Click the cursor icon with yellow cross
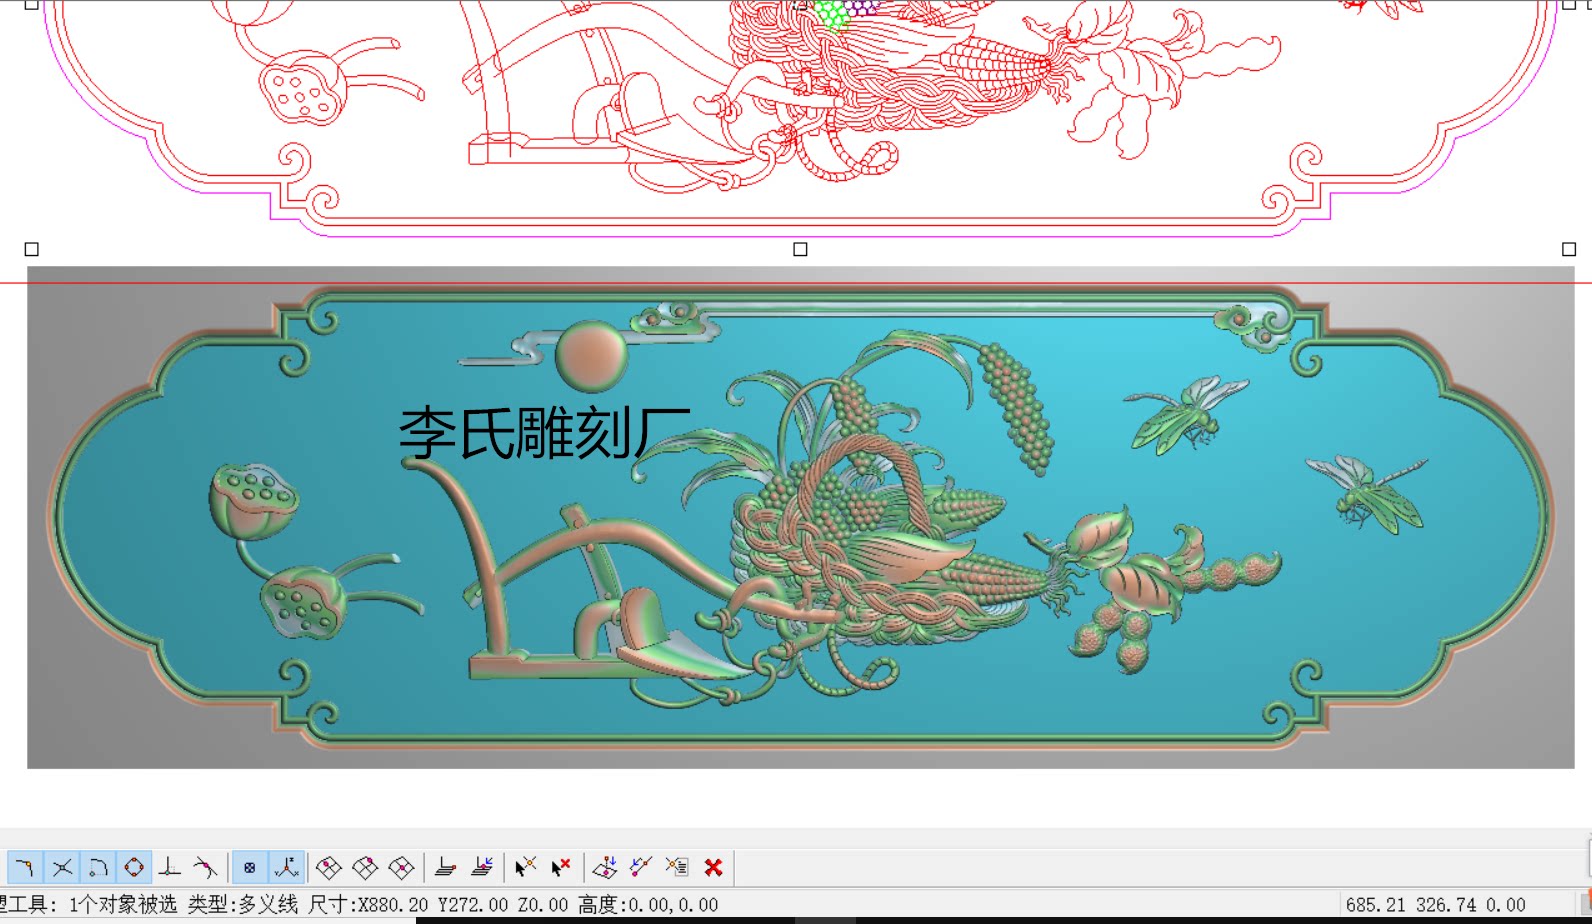 (525, 867)
